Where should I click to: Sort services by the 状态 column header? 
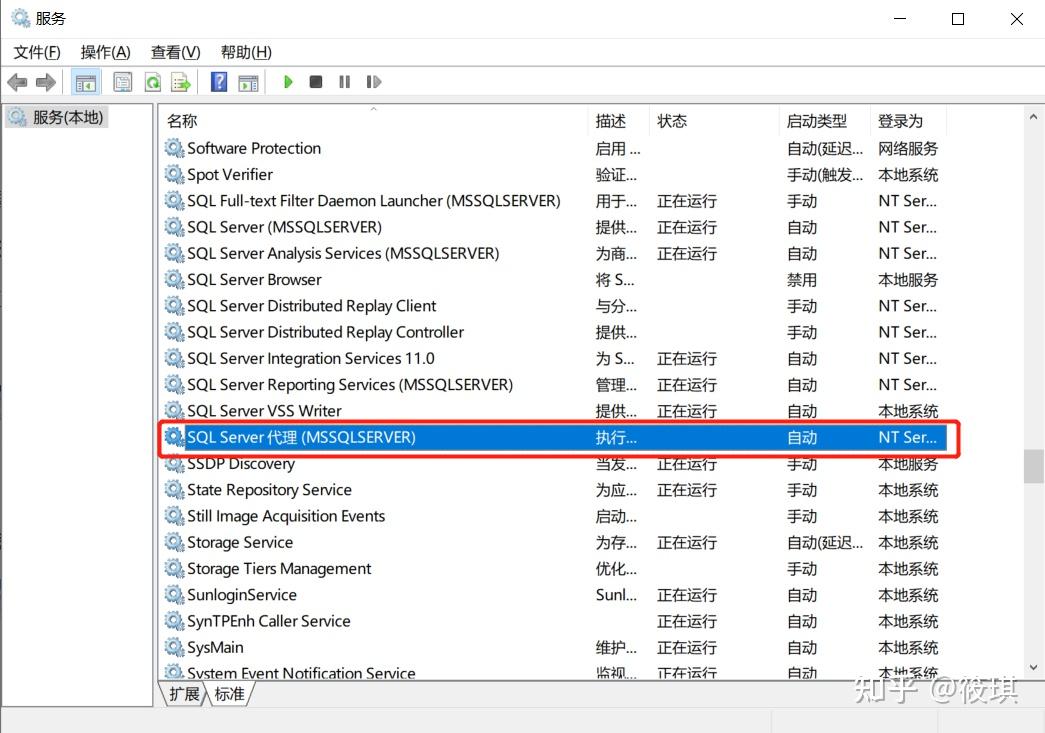[x=671, y=120]
